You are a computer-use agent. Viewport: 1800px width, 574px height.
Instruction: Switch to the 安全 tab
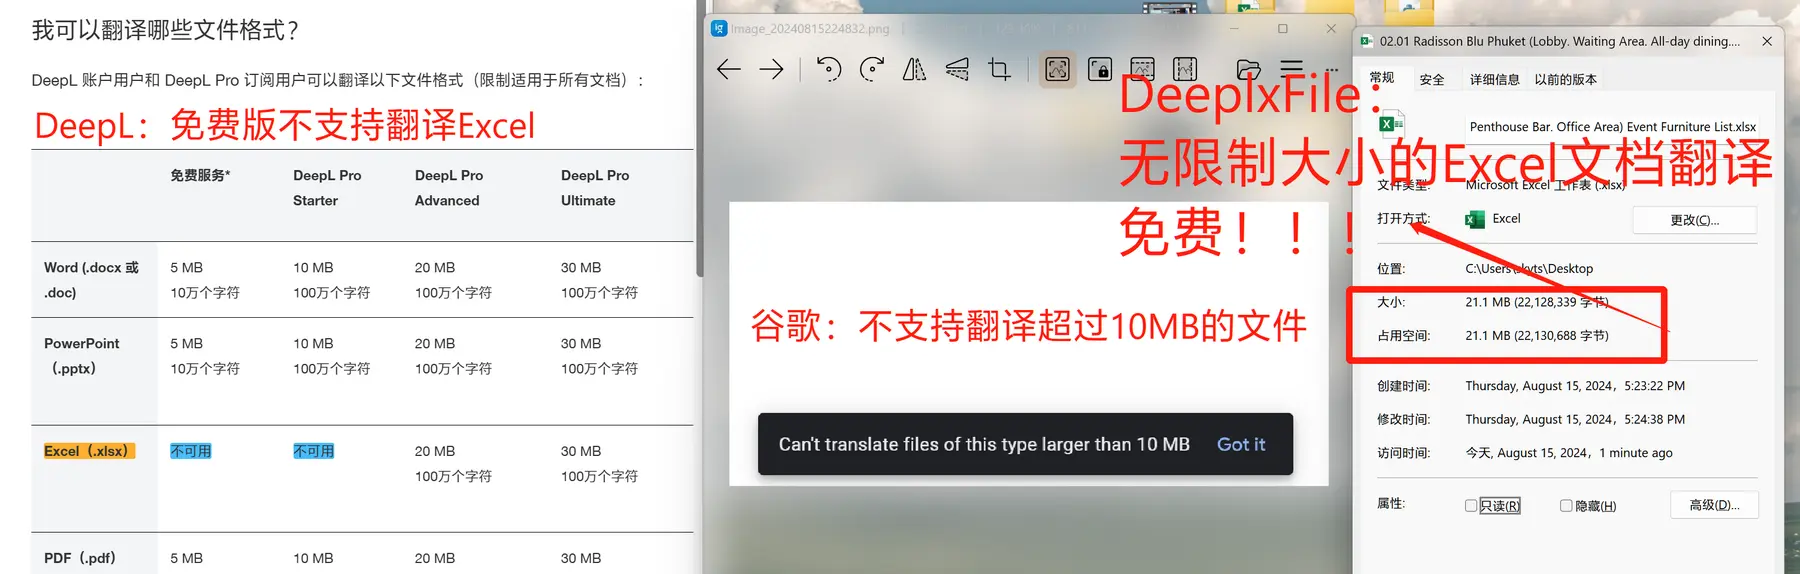tap(1432, 79)
